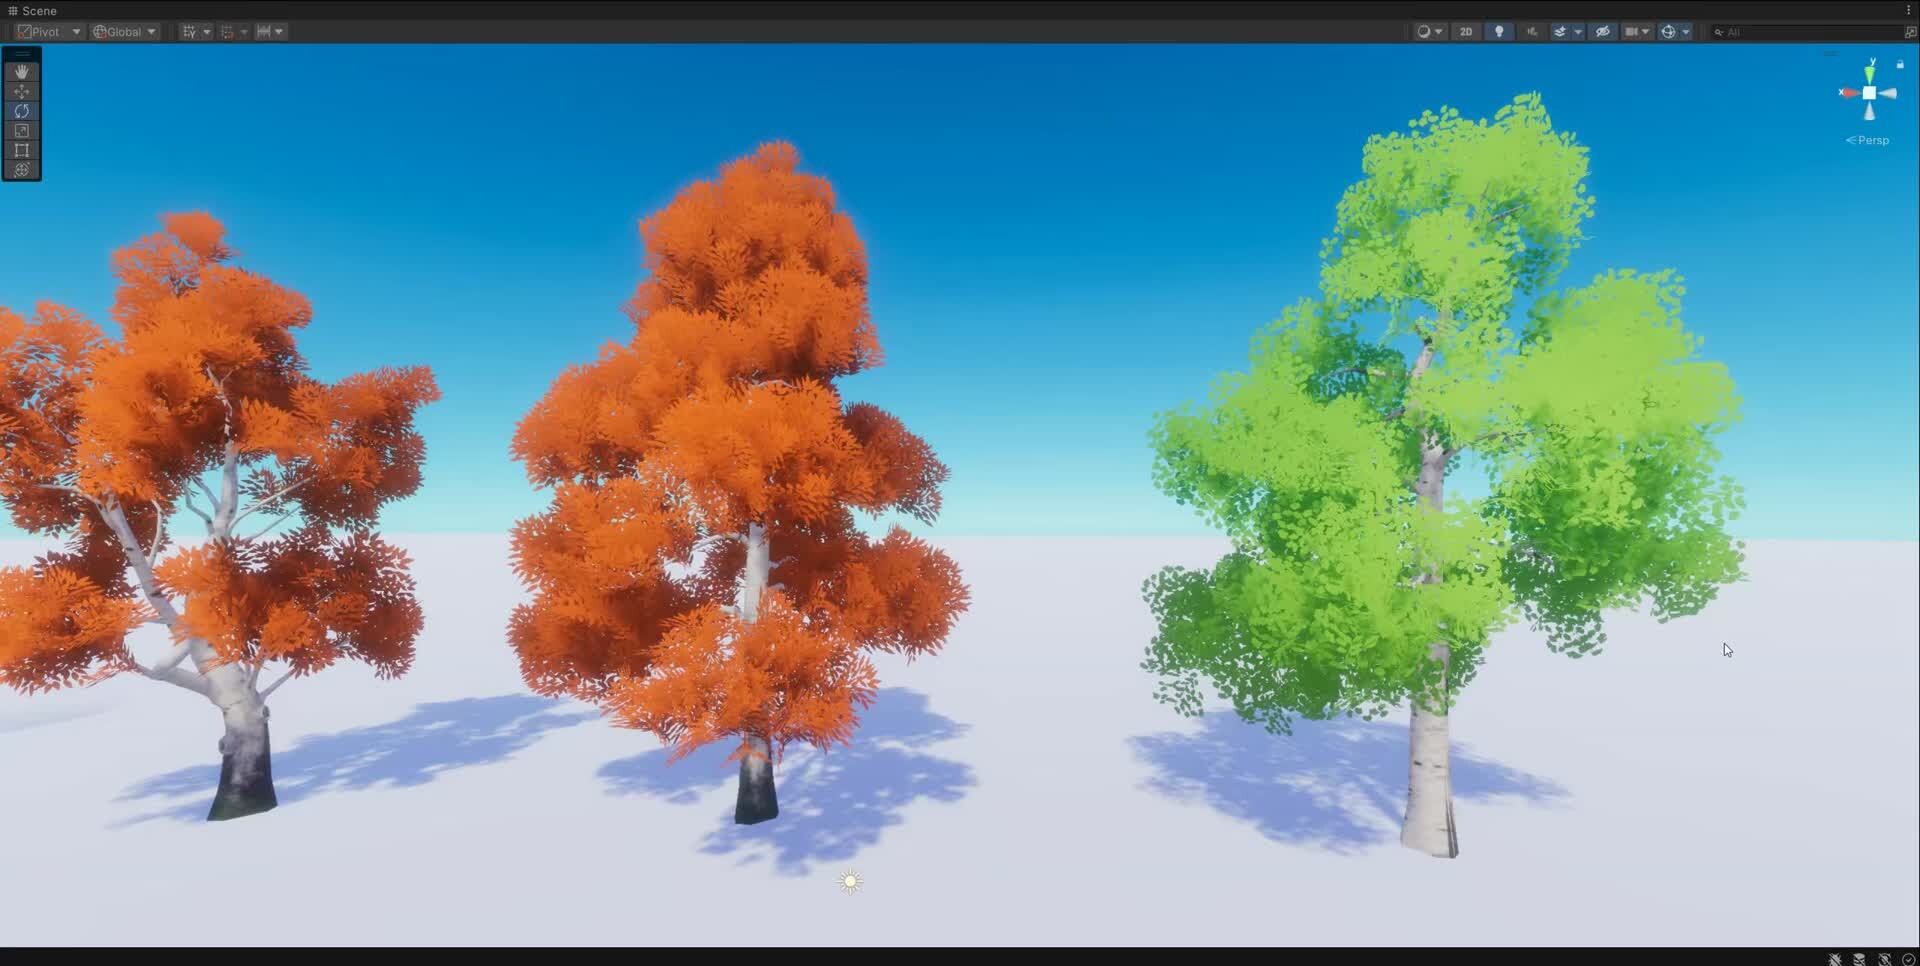Image resolution: width=1920 pixels, height=966 pixels.
Task: Select the Scene tab
Action: click(33, 10)
